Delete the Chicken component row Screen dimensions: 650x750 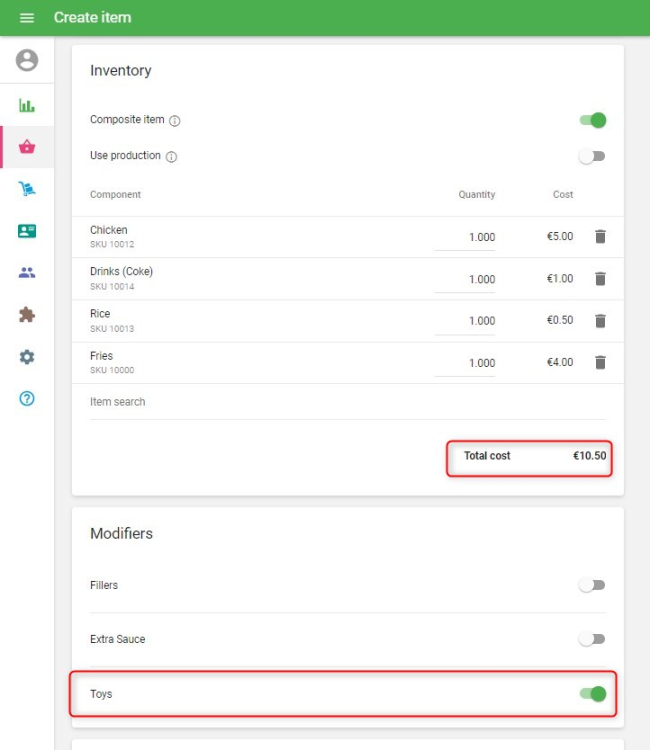click(600, 237)
